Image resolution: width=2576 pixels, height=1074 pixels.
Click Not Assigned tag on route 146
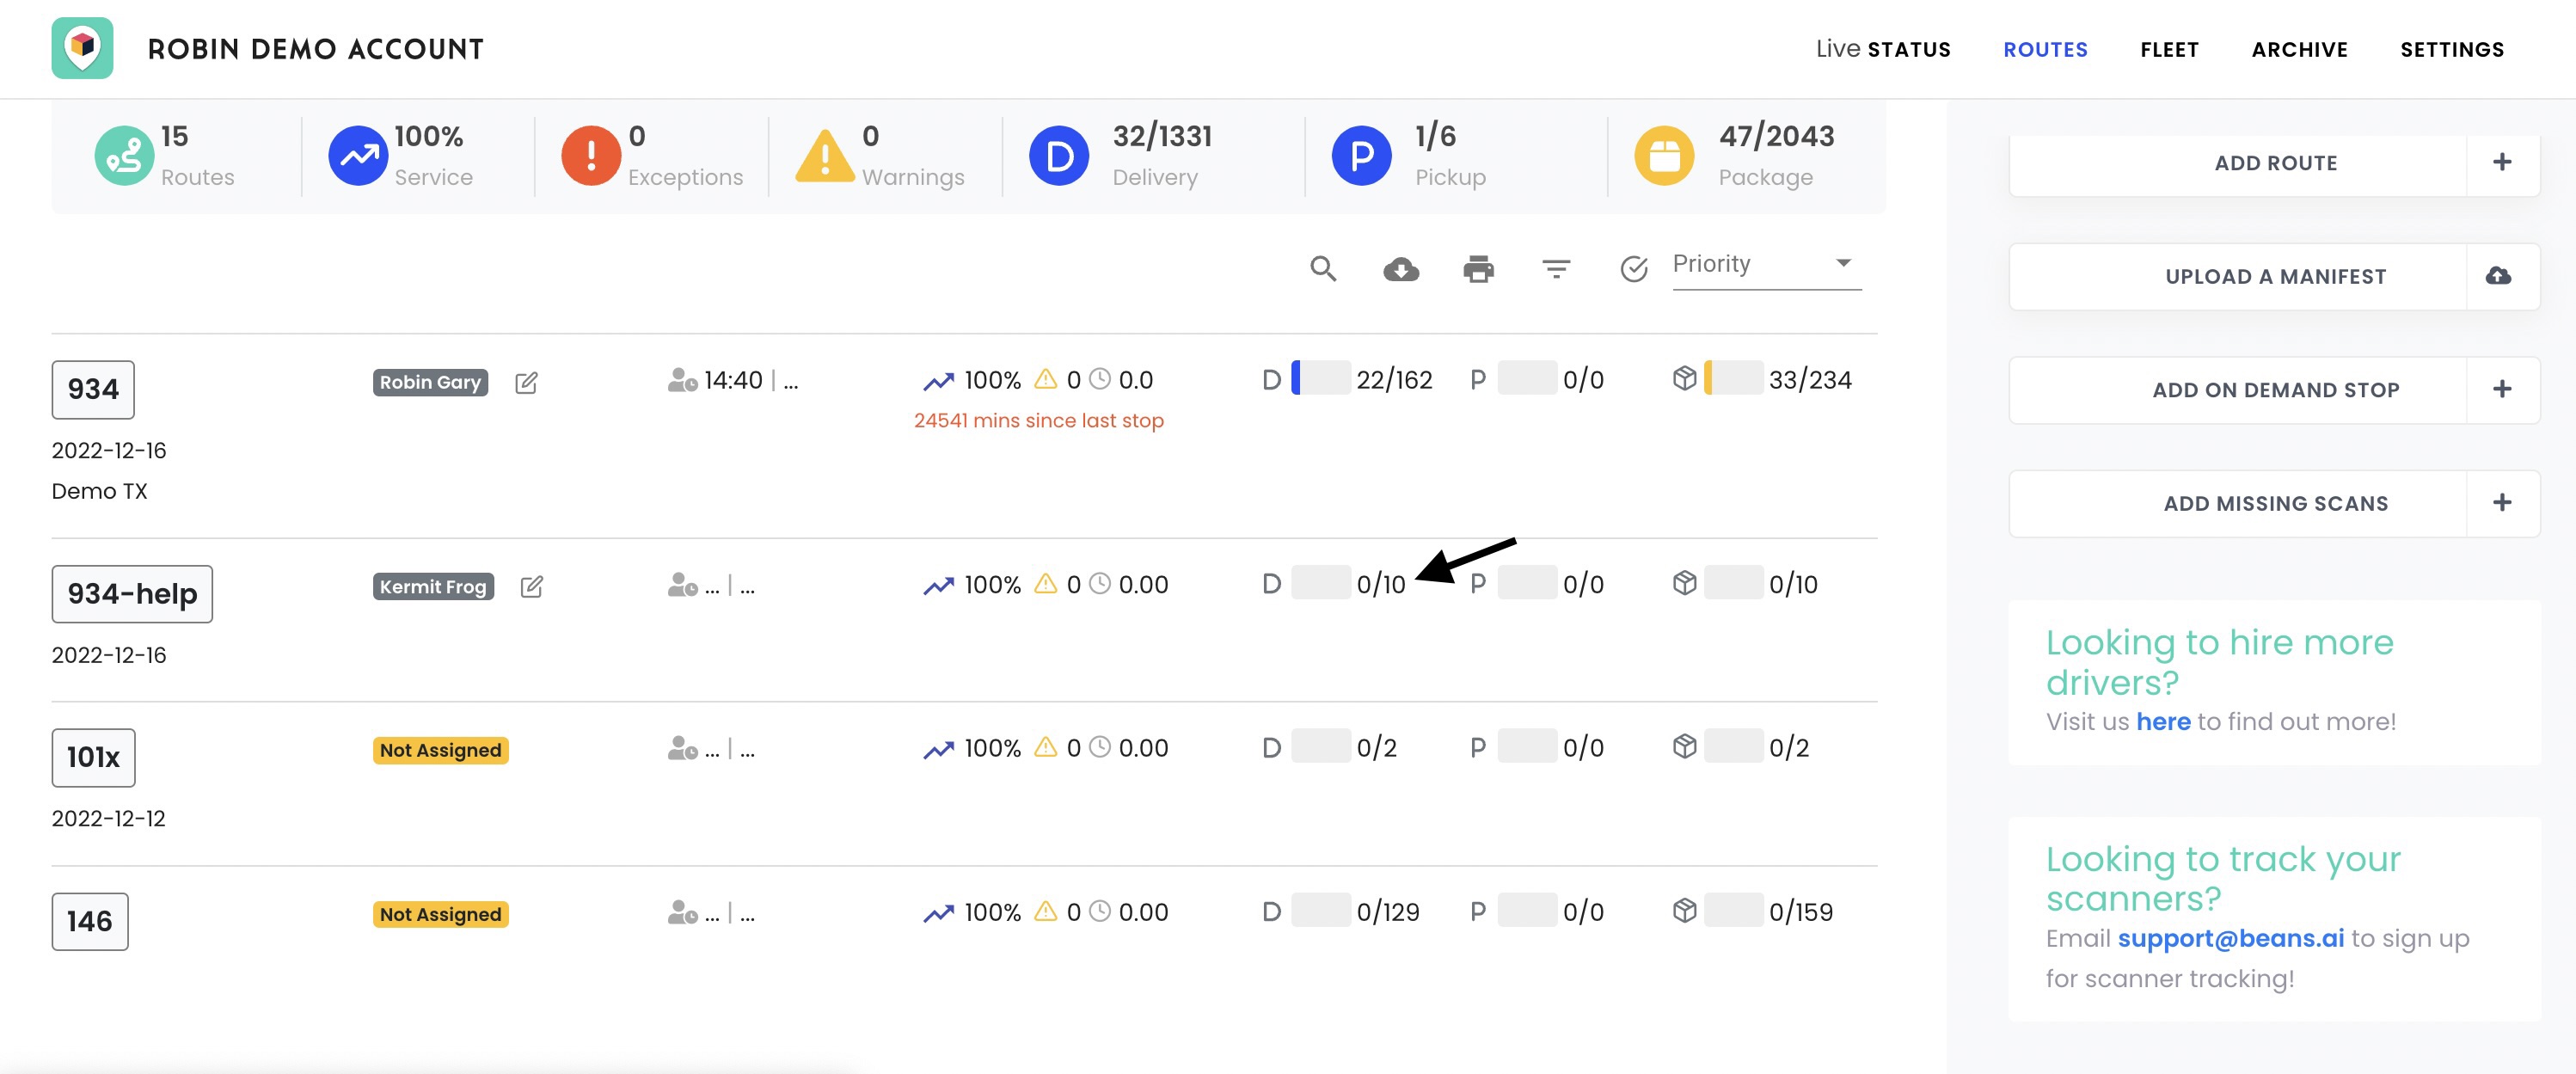click(x=440, y=914)
